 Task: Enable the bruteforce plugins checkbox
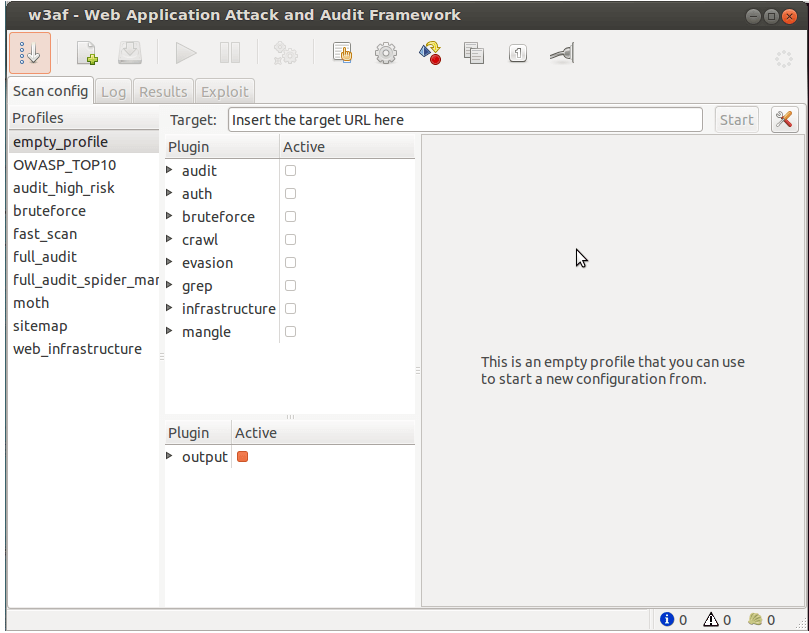point(290,216)
